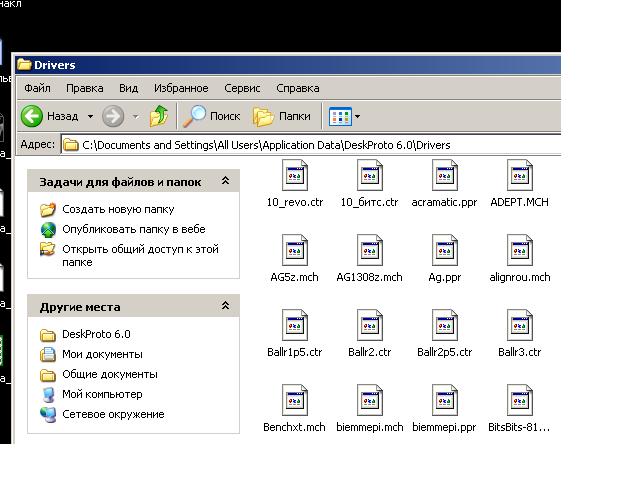Collapse the 'Задачи для файлов и папок' panel
This screenshot has height=499, width=618.
225,181
